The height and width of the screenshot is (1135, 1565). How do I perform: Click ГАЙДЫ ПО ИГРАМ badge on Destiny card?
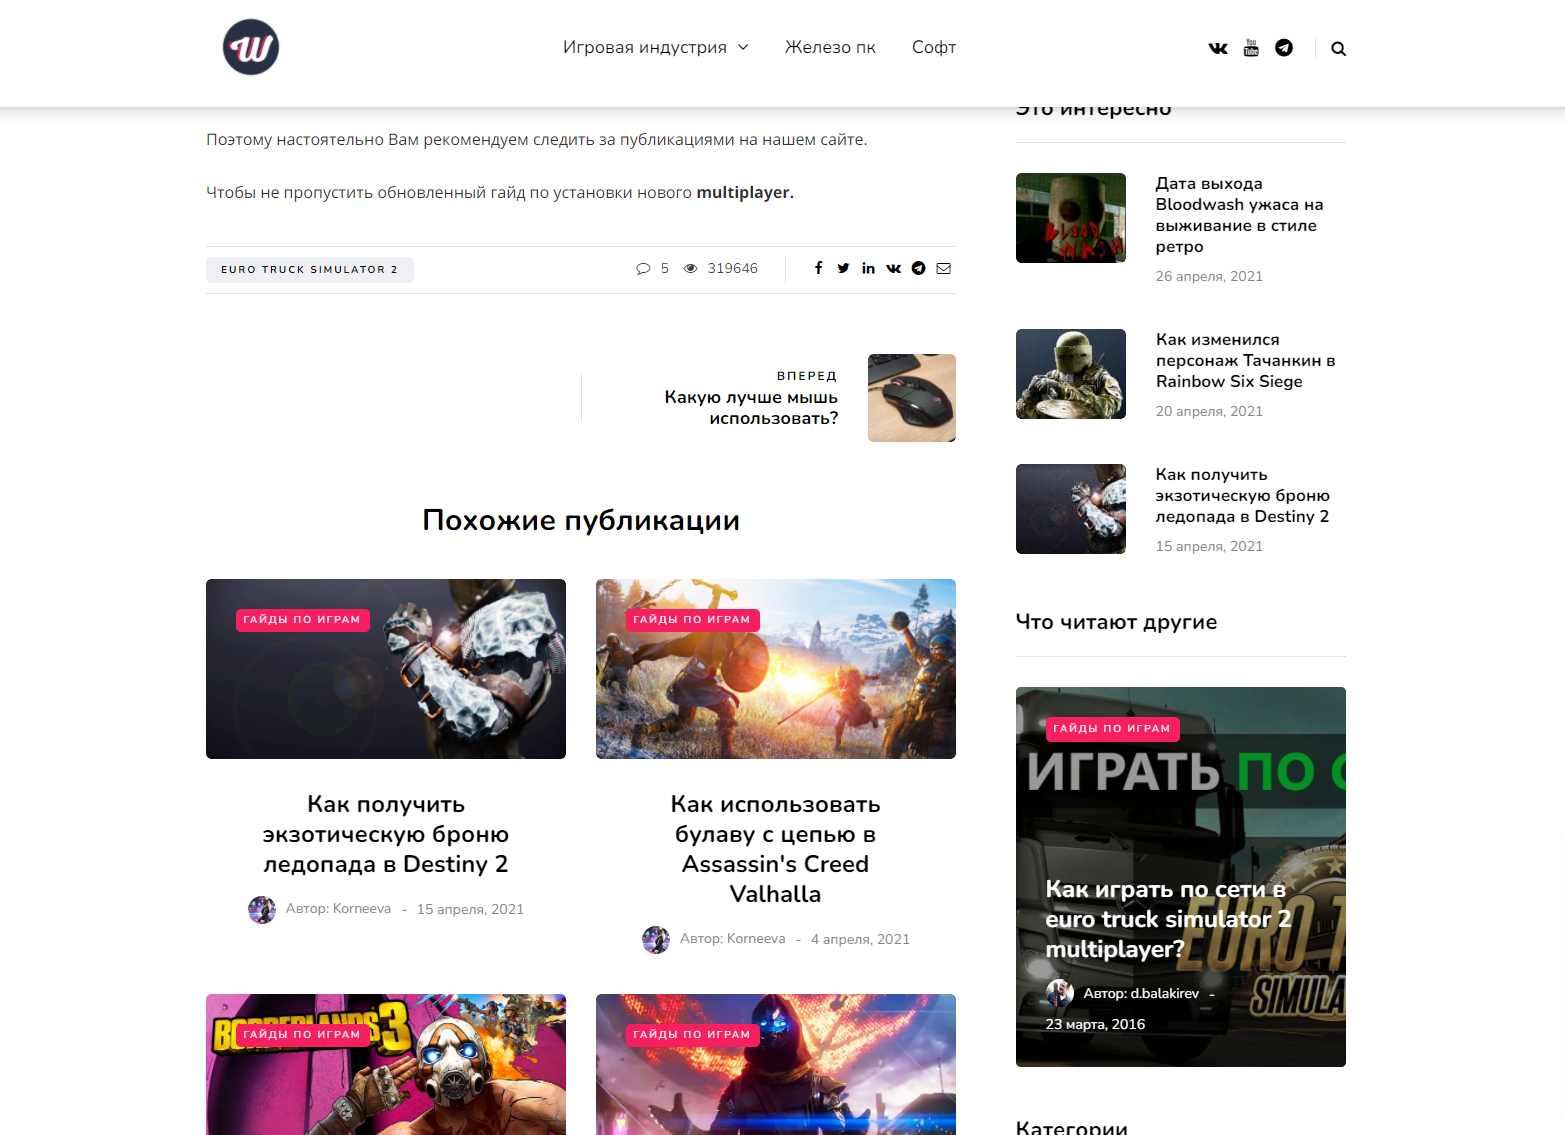303,620
